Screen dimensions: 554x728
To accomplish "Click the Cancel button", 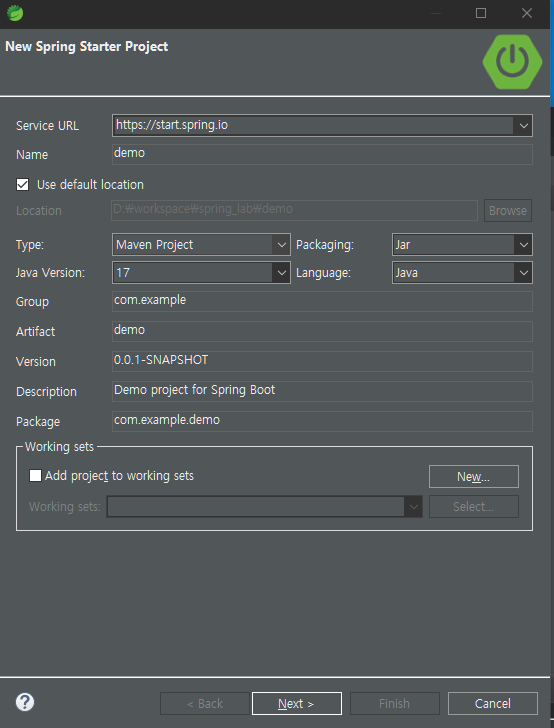I will [x=493, y=703].
